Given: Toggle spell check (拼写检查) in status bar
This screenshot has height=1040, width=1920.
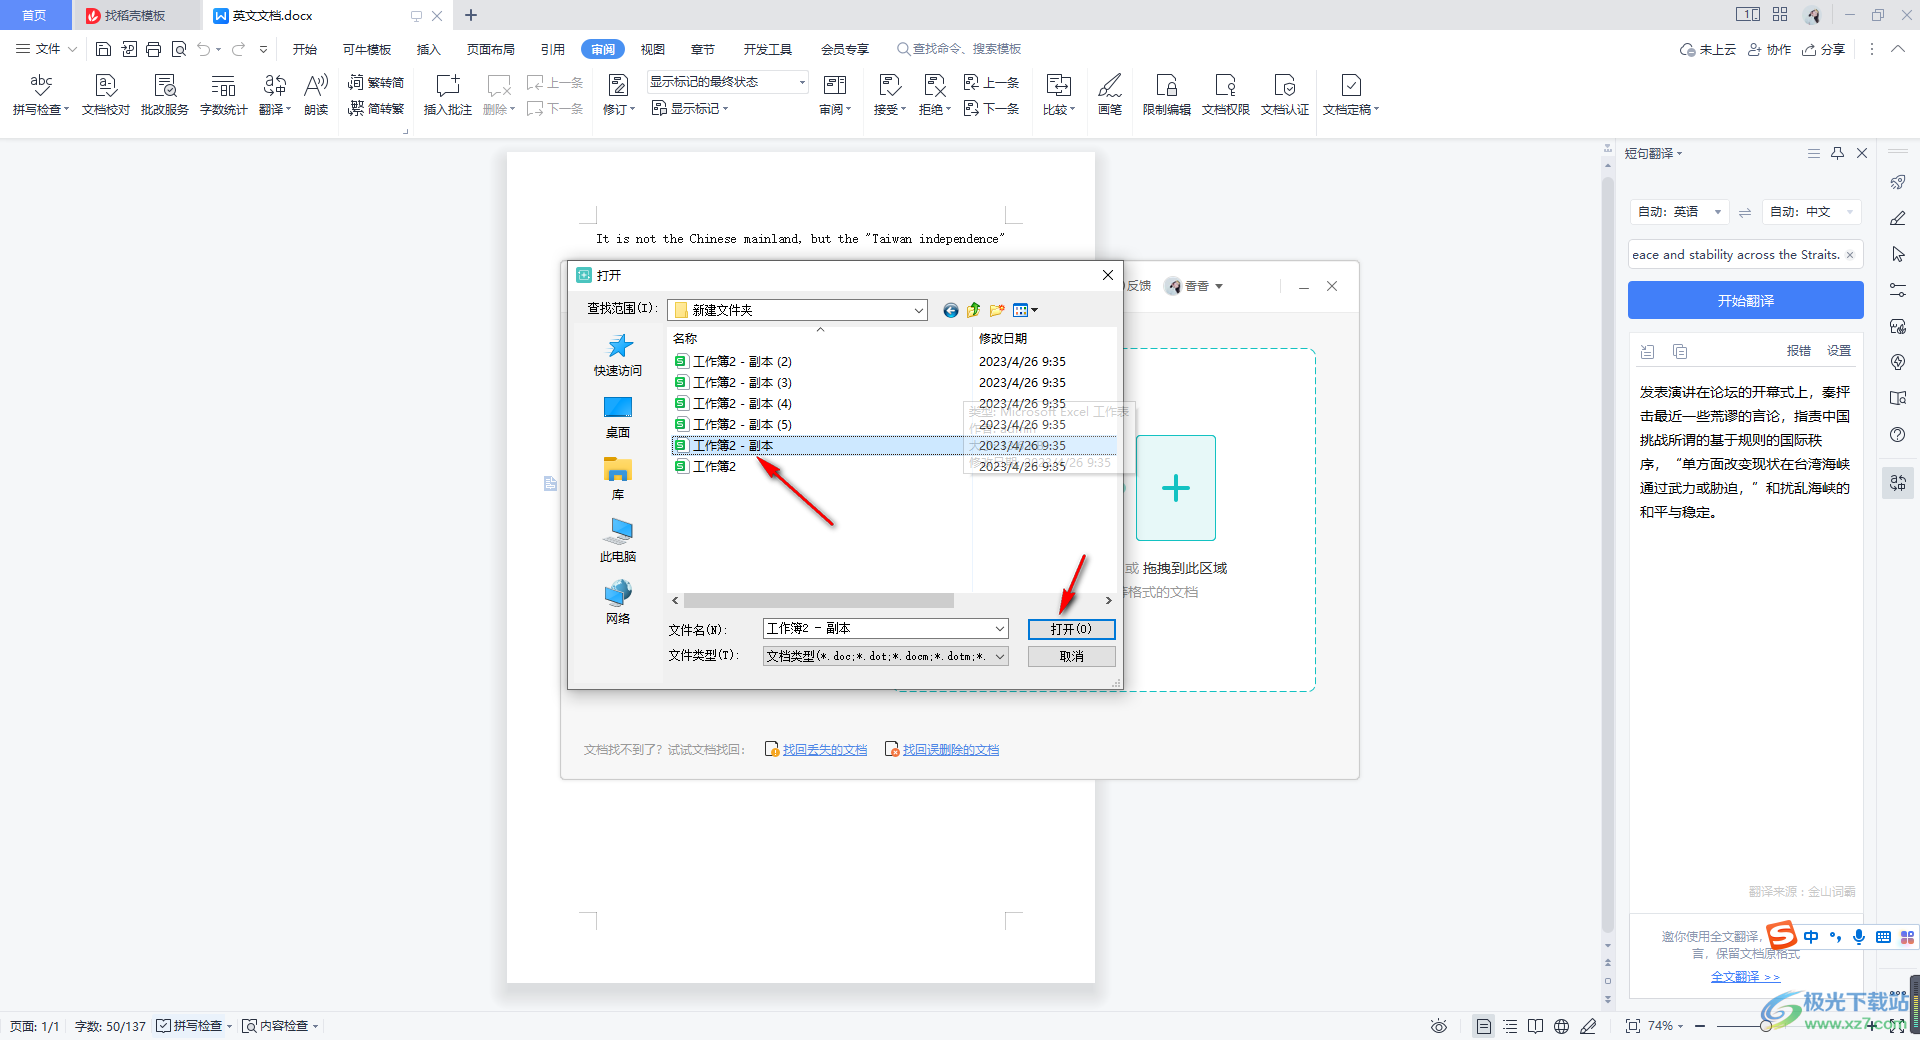Looking at the screenshot, I should click(x=191, y=1026).
